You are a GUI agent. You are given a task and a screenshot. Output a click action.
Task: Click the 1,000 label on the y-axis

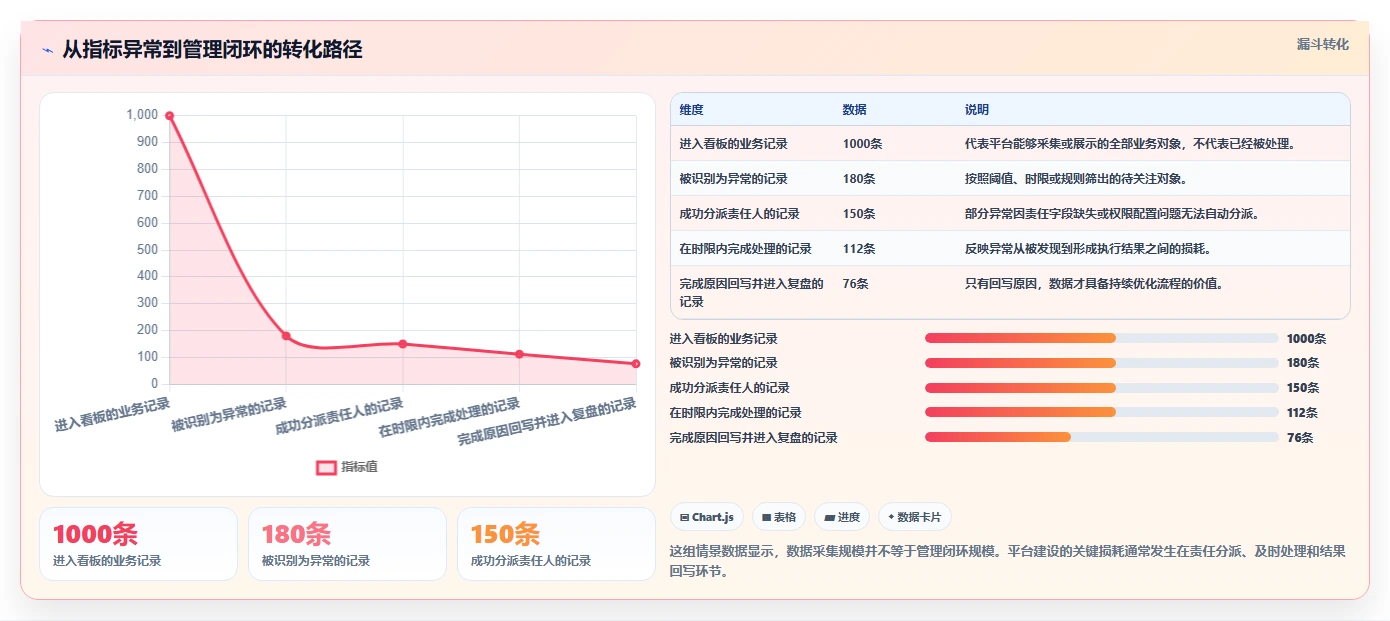pos(142,115)
